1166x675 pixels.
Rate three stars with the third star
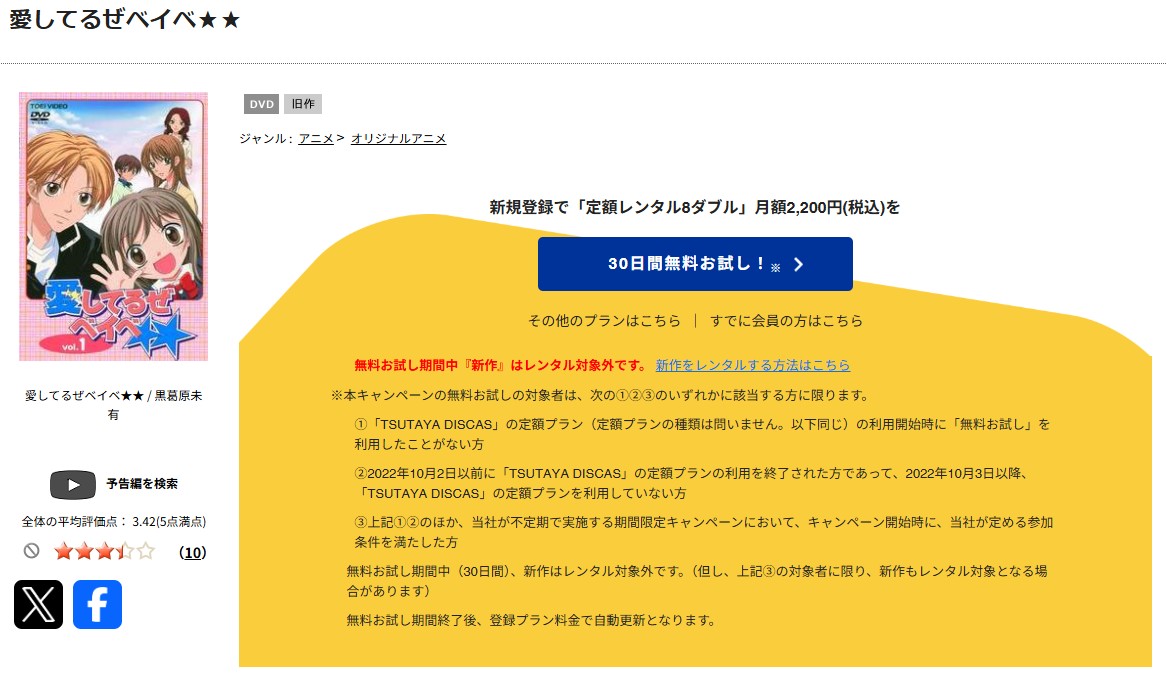tap(105, 551)
